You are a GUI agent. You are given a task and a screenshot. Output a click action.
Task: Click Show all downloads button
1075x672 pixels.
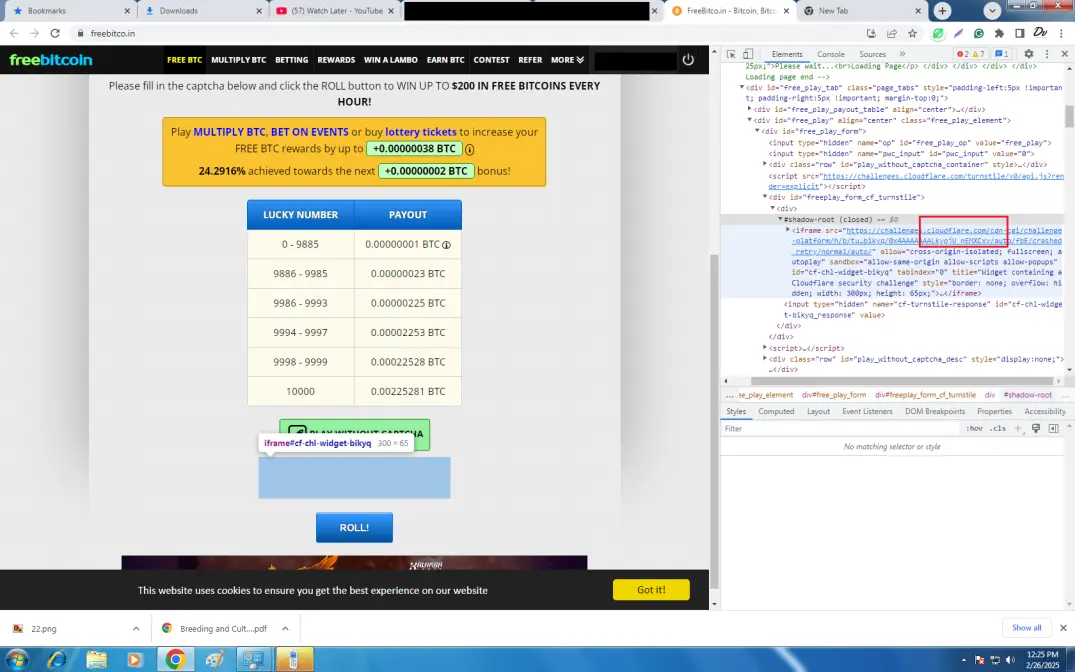[x=1026, y=627]
